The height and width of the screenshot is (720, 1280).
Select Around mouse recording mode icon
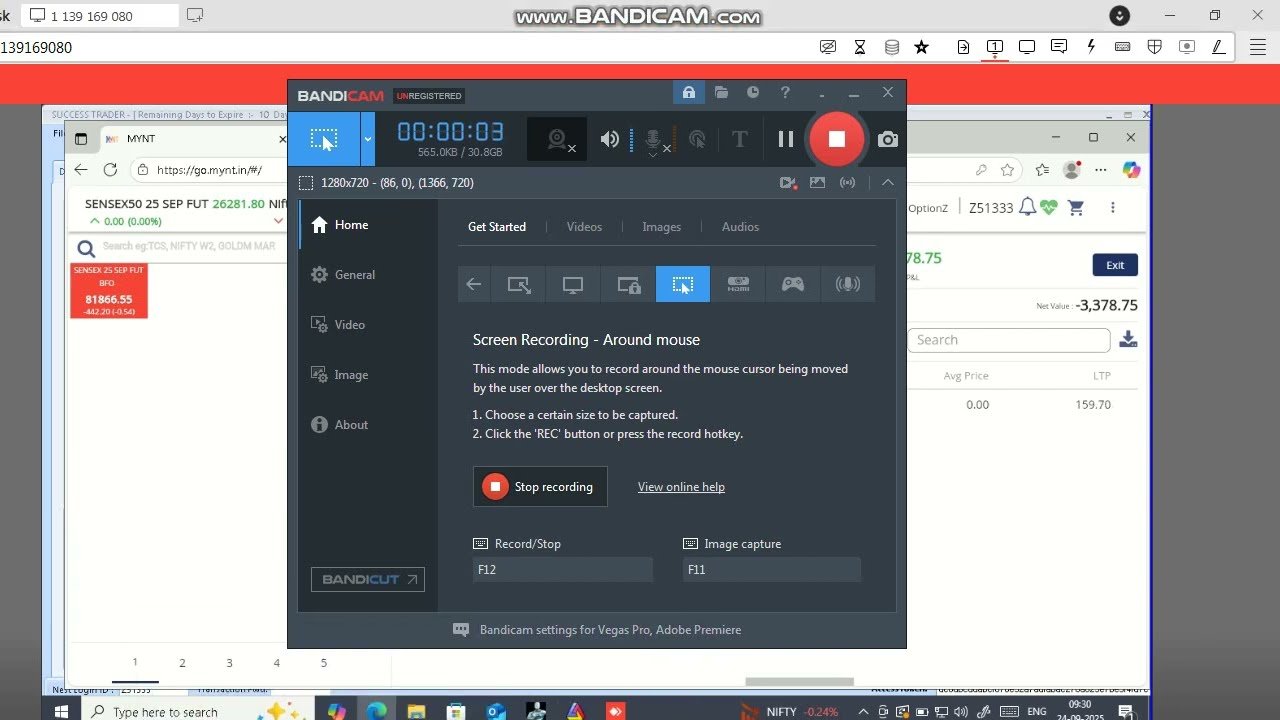point(683,284)
